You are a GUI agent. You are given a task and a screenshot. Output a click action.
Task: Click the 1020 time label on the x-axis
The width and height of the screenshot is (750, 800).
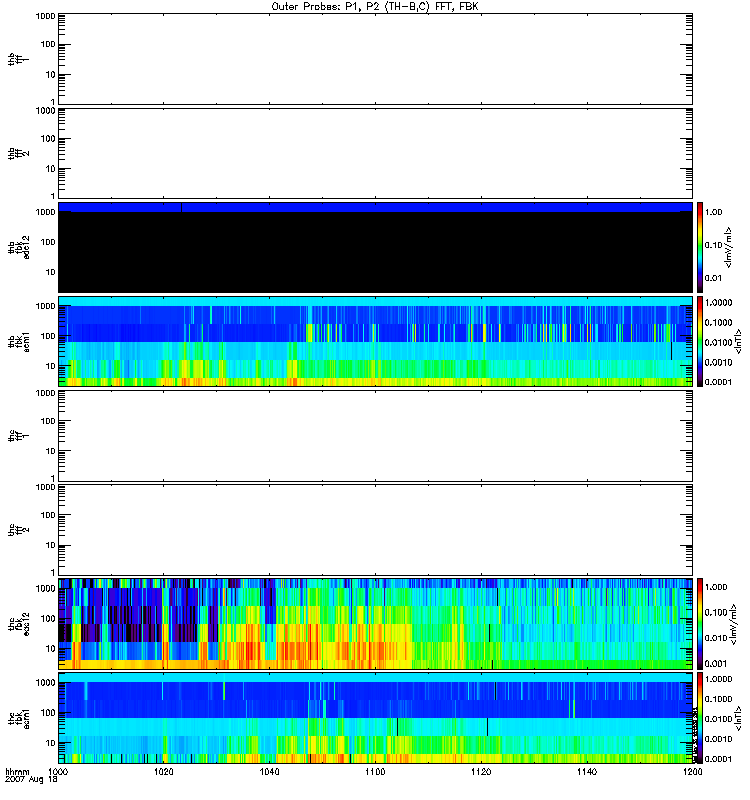(x=165, y=773)
